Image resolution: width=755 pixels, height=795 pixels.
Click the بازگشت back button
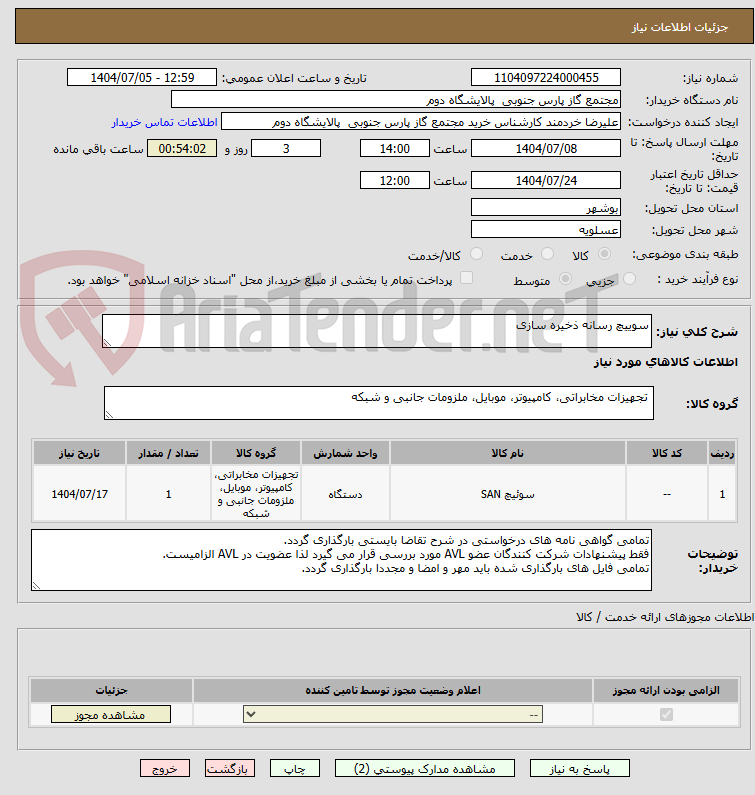click(230, 769)
